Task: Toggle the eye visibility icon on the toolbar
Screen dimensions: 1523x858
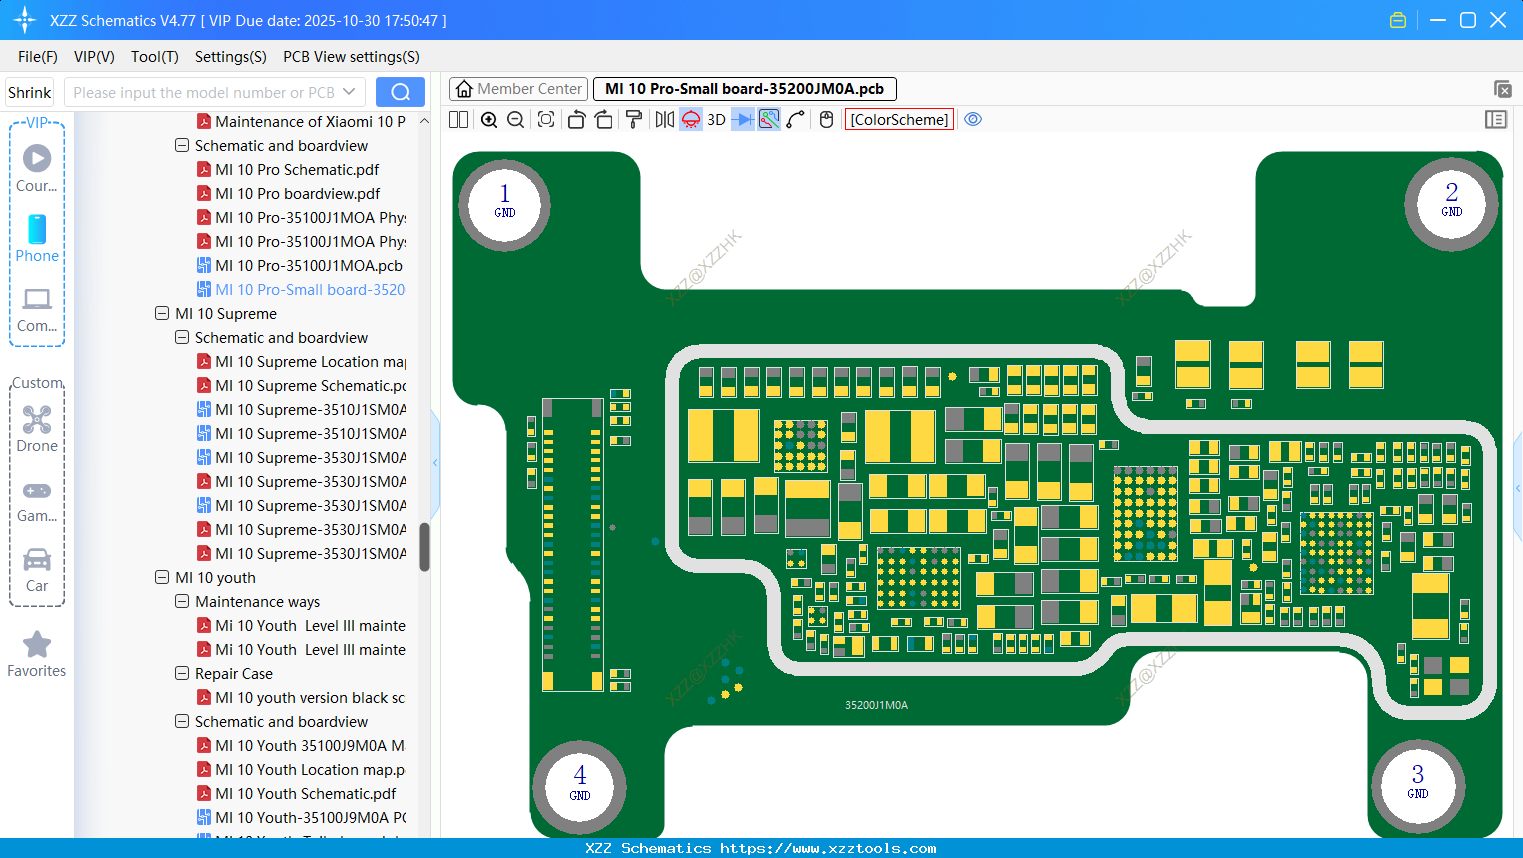Action: (x=973, y=119)
